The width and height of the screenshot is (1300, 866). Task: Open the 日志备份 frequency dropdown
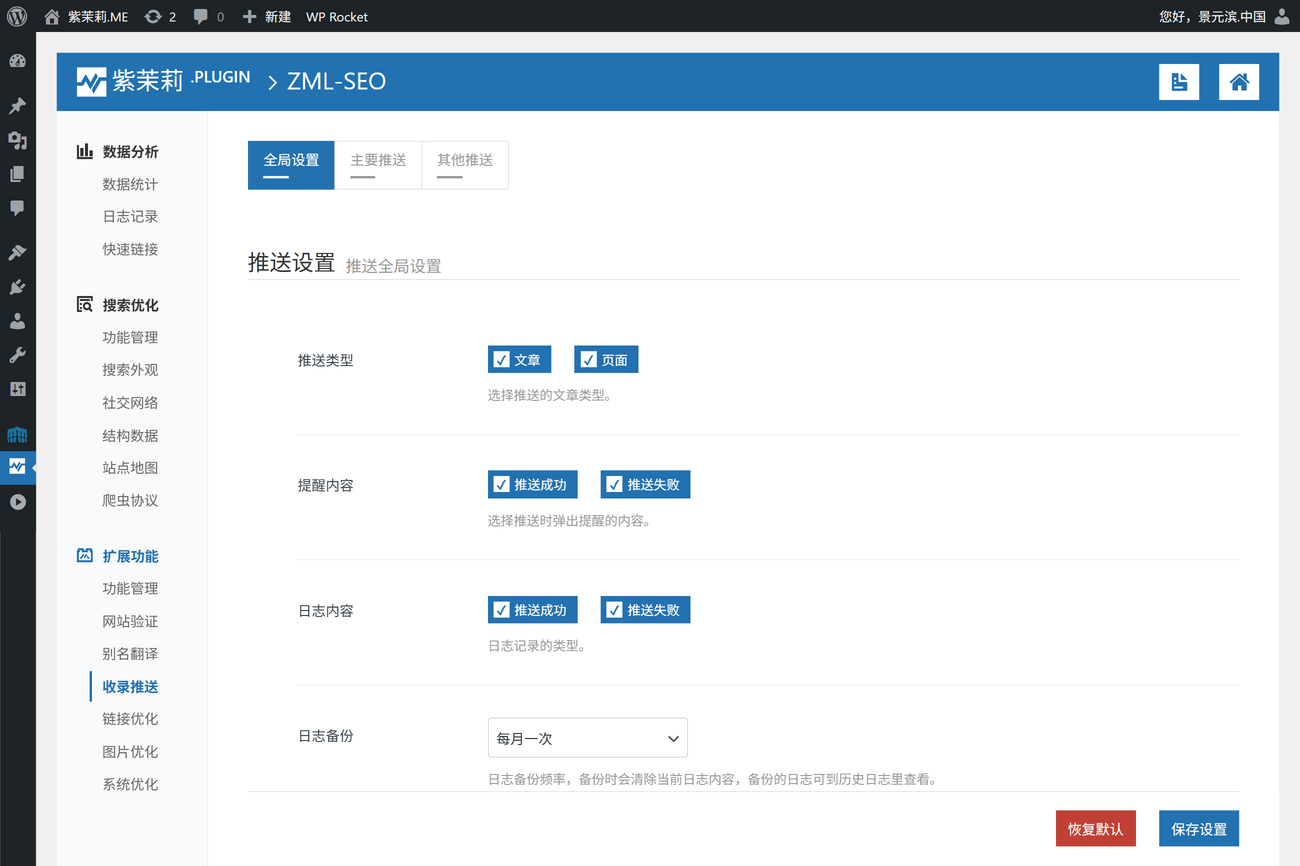point(588,738)
